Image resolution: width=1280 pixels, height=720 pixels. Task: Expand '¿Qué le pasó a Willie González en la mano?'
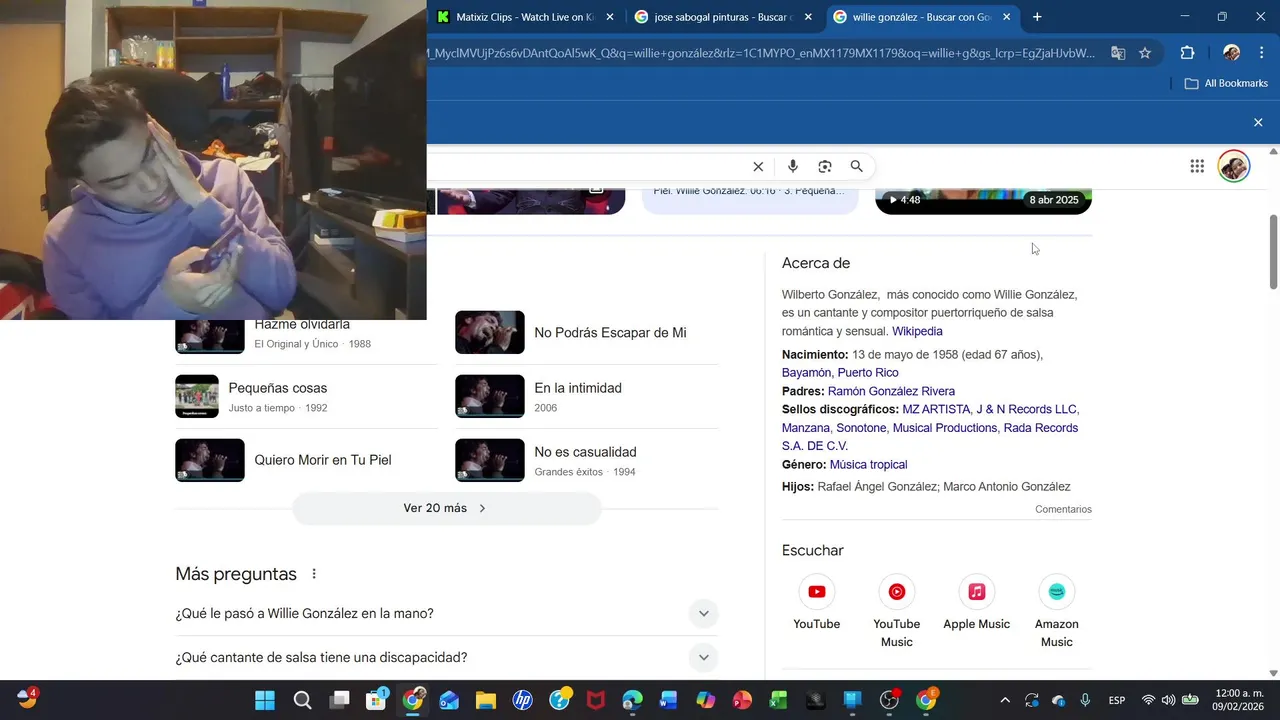pos(447,614)
